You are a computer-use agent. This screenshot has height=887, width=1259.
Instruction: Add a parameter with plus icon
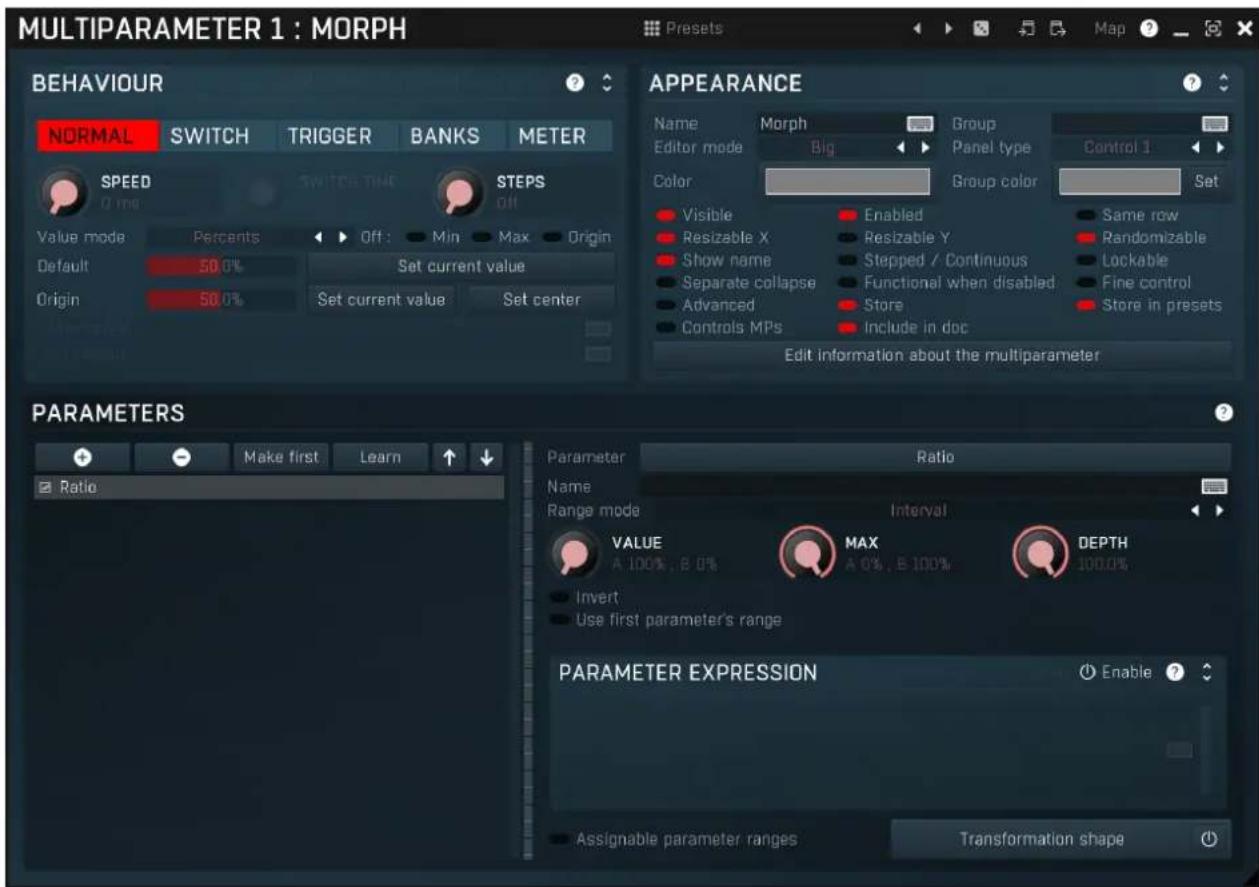point(82,457)
